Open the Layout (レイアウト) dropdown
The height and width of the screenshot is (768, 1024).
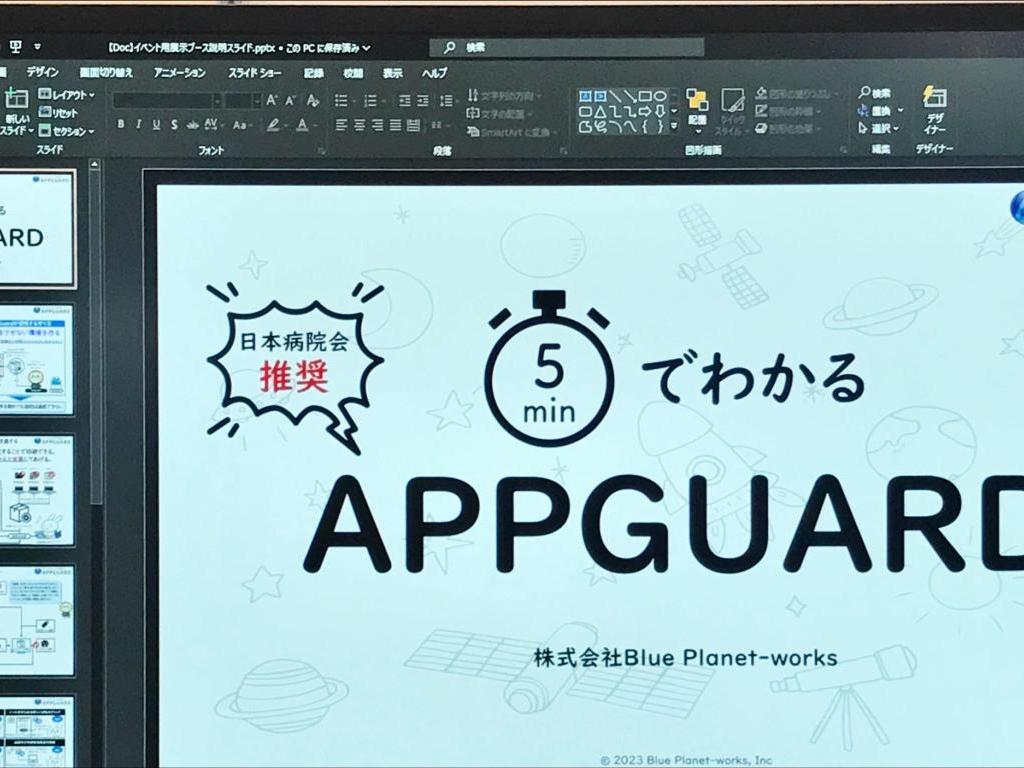[x=67, y=95]
